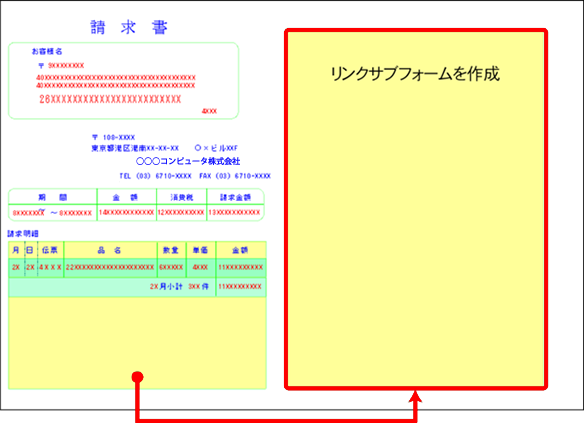Select the 14XXXXXXXXXXXX amount field

[x=127, y=212]
